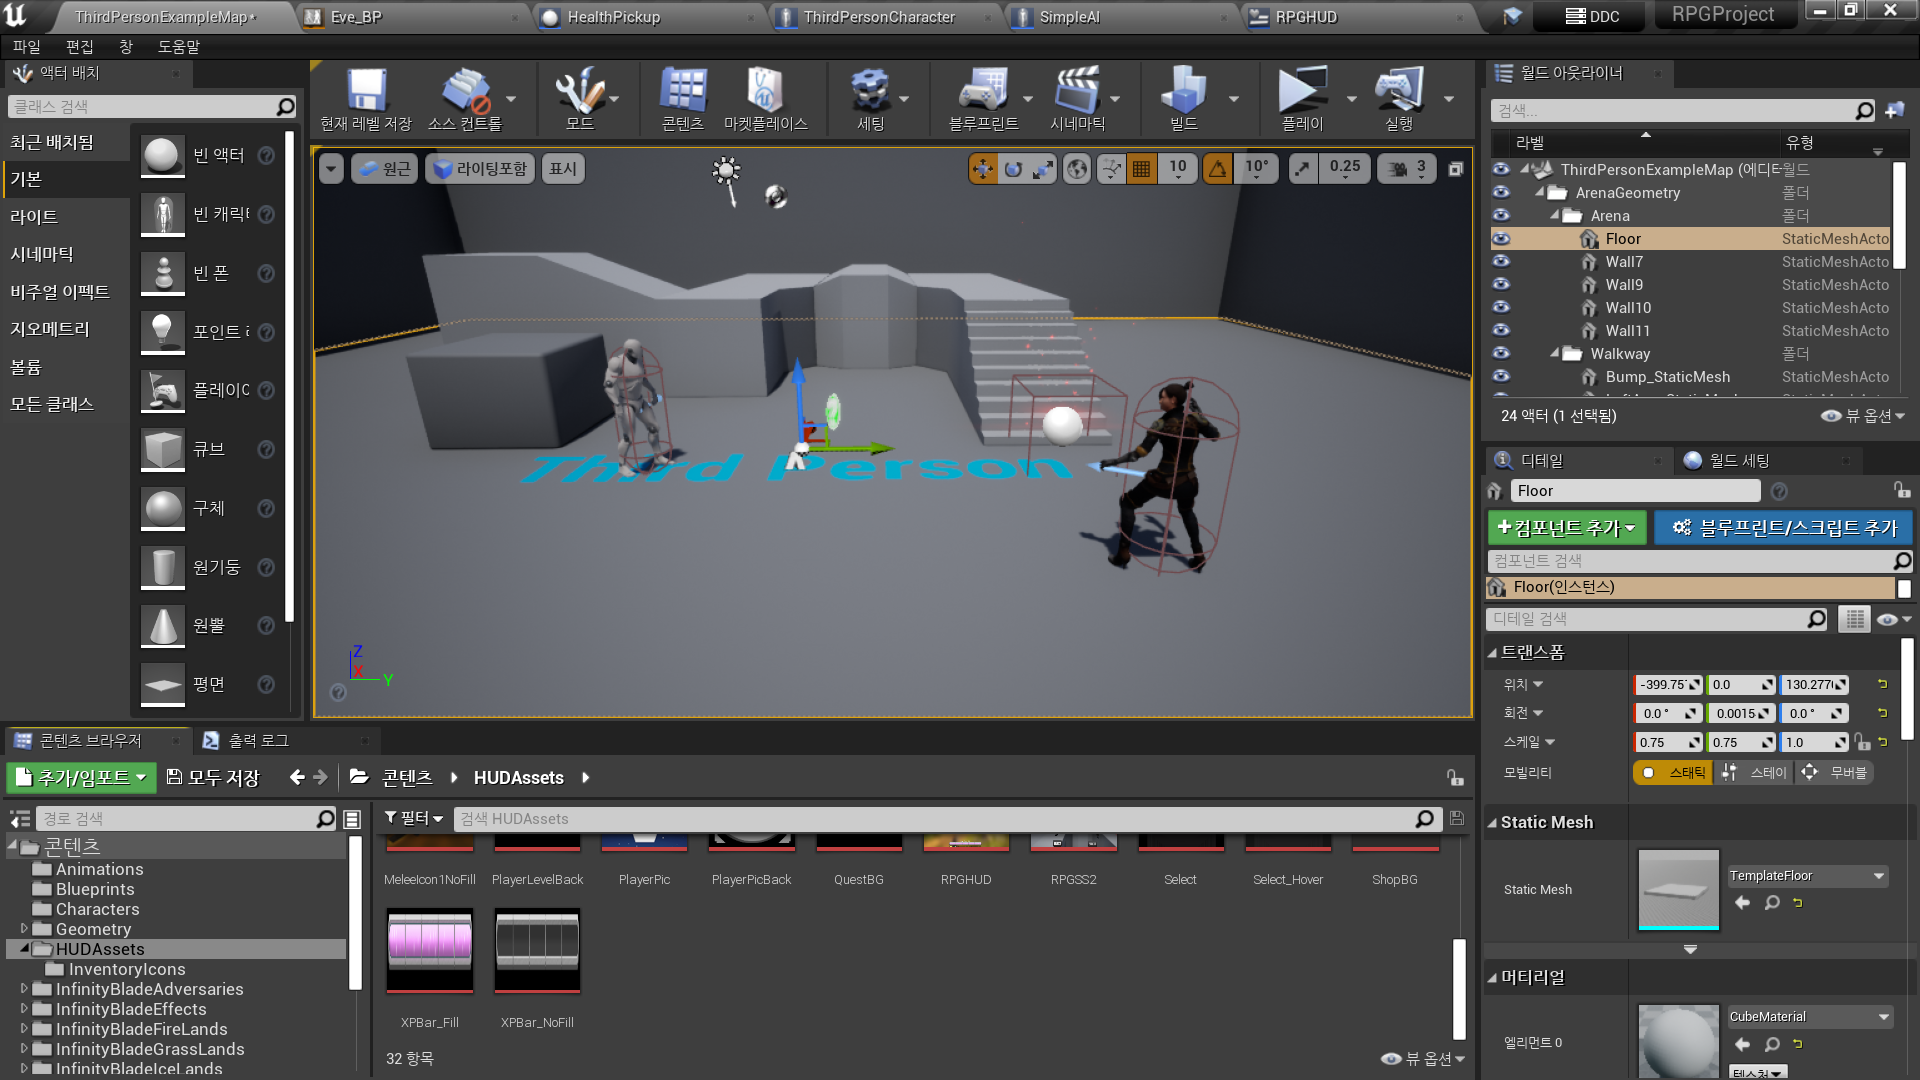Collapse the ArenaGeometry folder in outliner
Image resolution: width=1920 pixels, height=1080 pixels.
(x=1541, y=192)
